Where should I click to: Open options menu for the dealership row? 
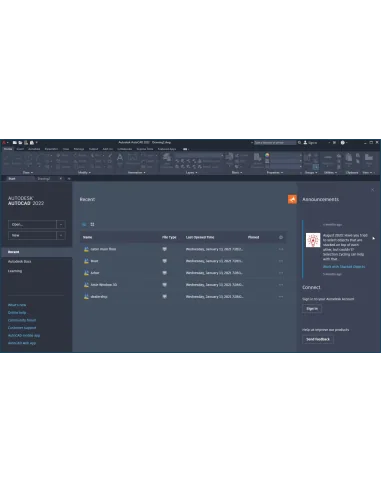point(281,297)
